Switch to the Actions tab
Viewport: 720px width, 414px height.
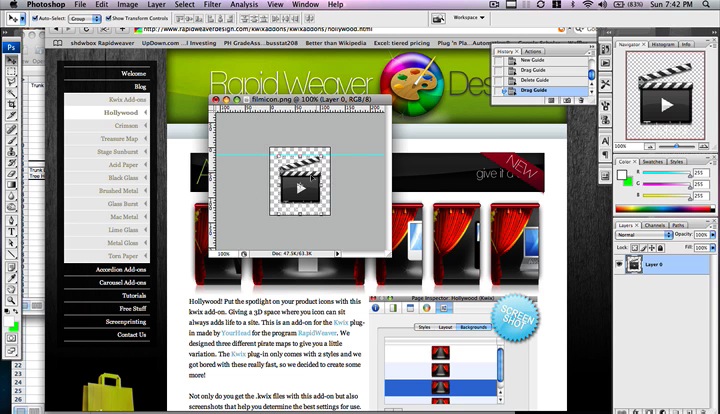533,51
